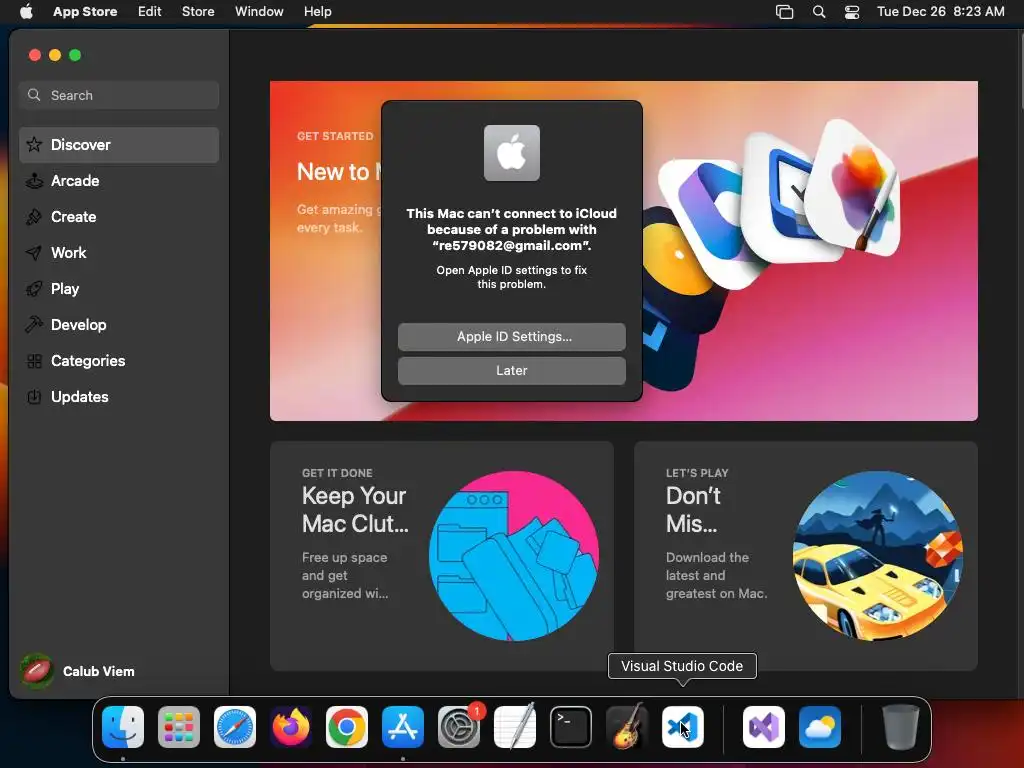This screenshot has height=768, width=1024.
Task: Click the blue folders circle artwork
Action: pos(514,556)
